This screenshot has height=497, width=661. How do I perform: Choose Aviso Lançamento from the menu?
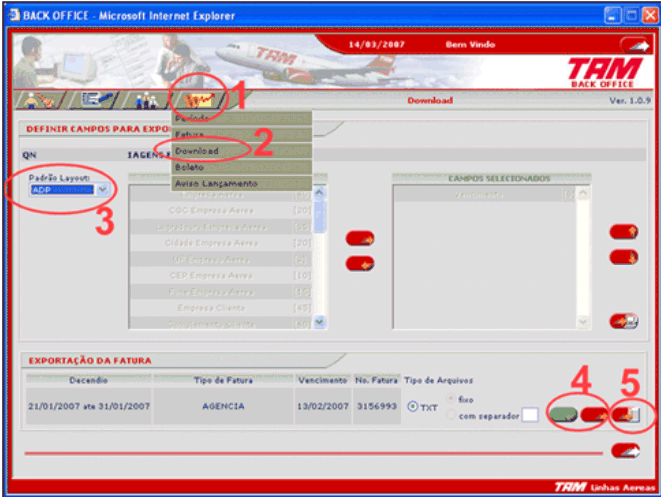pyautogui.click(x=242, y=184)
